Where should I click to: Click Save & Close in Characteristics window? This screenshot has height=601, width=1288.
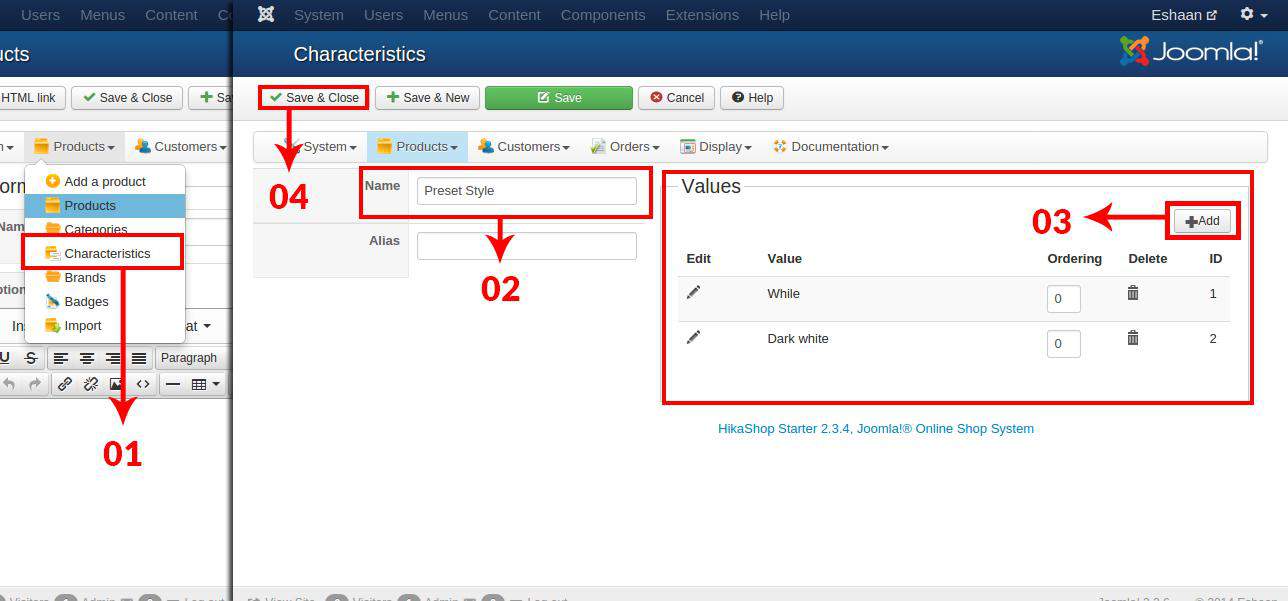coord(314,97)
